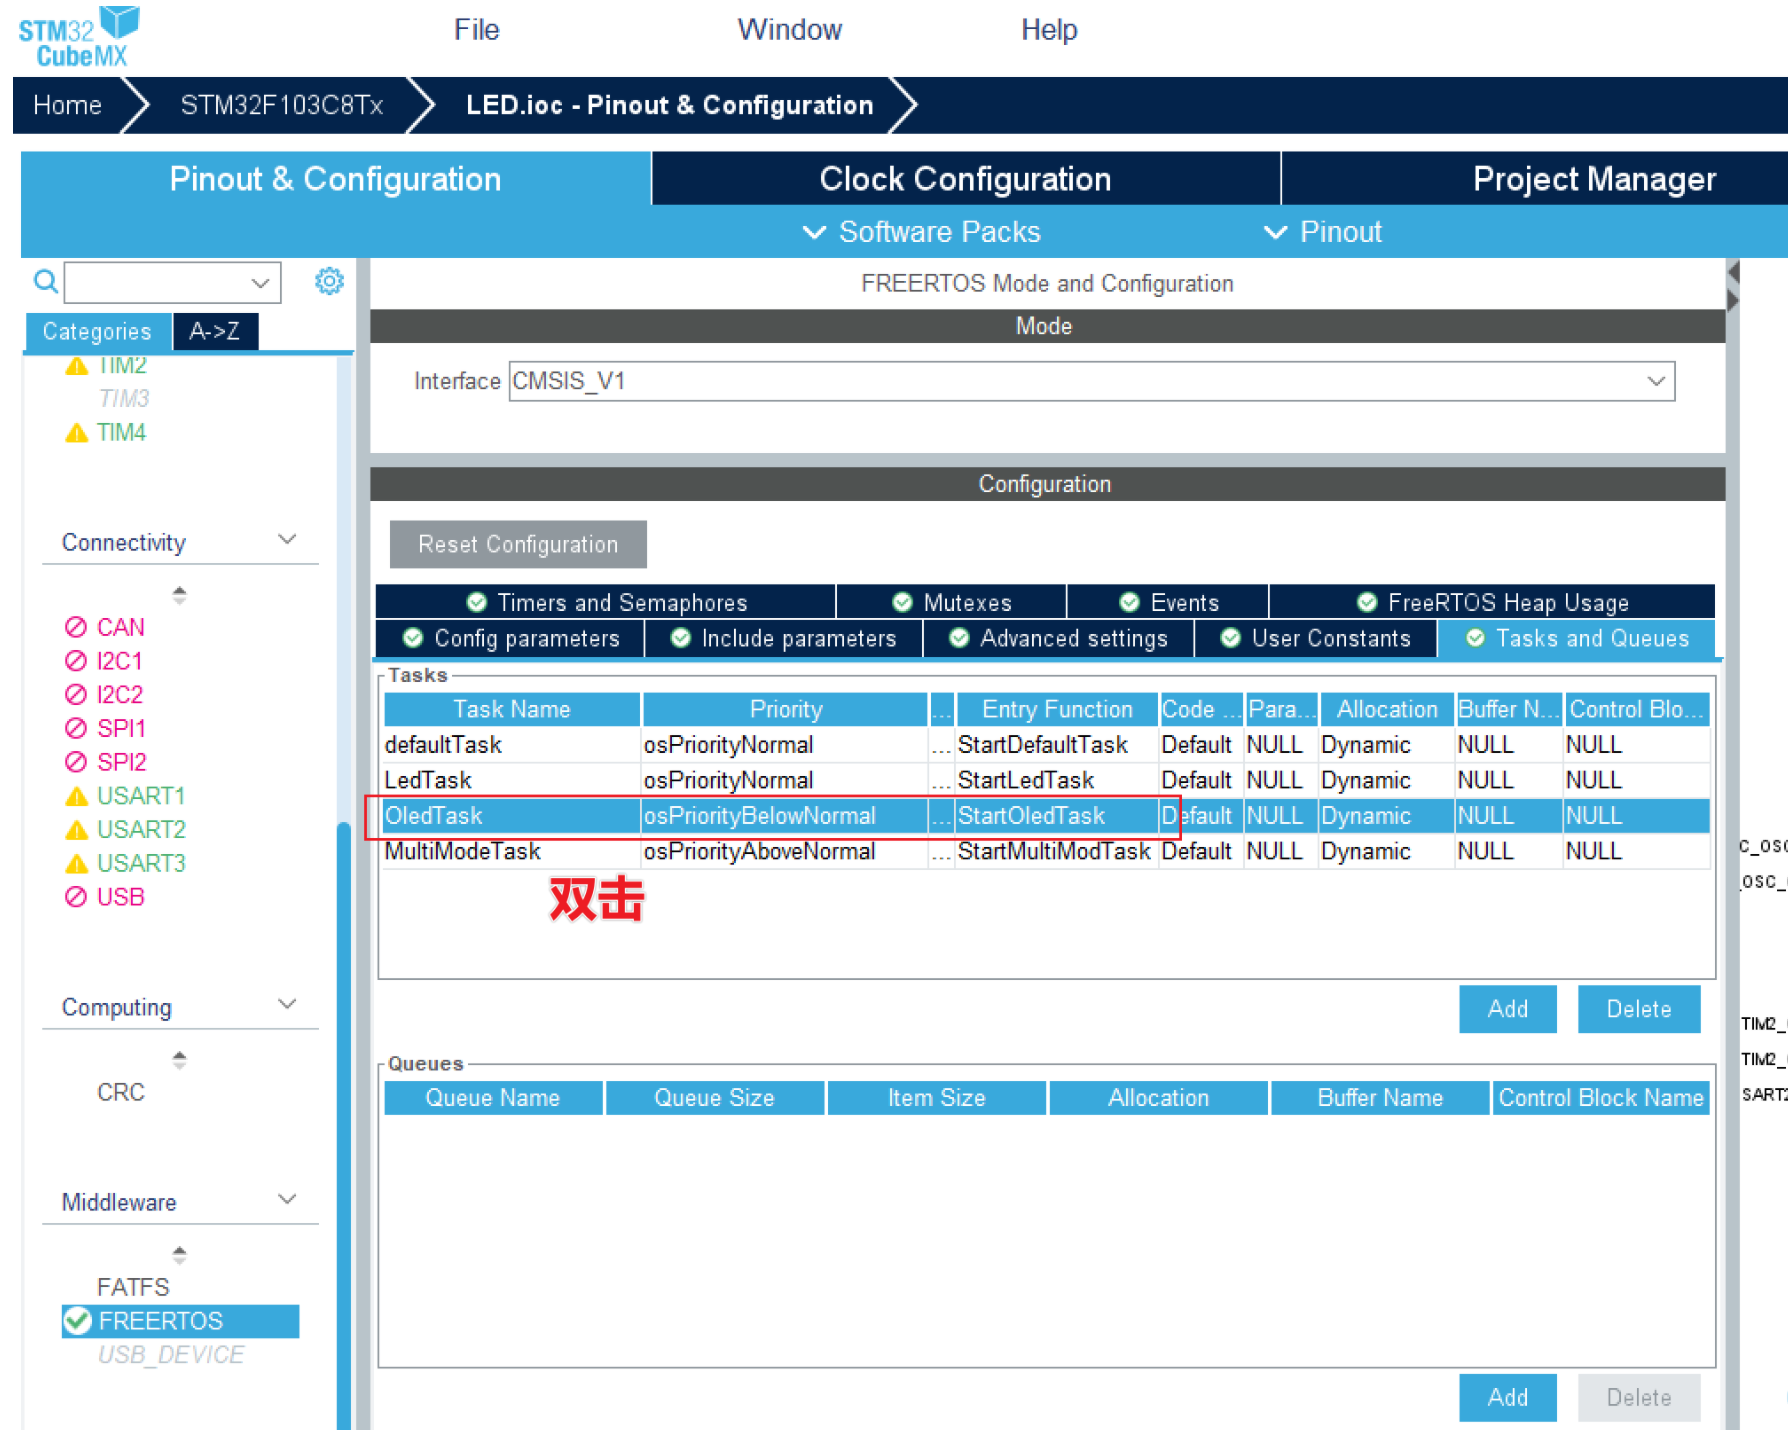Open the Include parameters tab

pyautogui.click(x=783, y=638)
